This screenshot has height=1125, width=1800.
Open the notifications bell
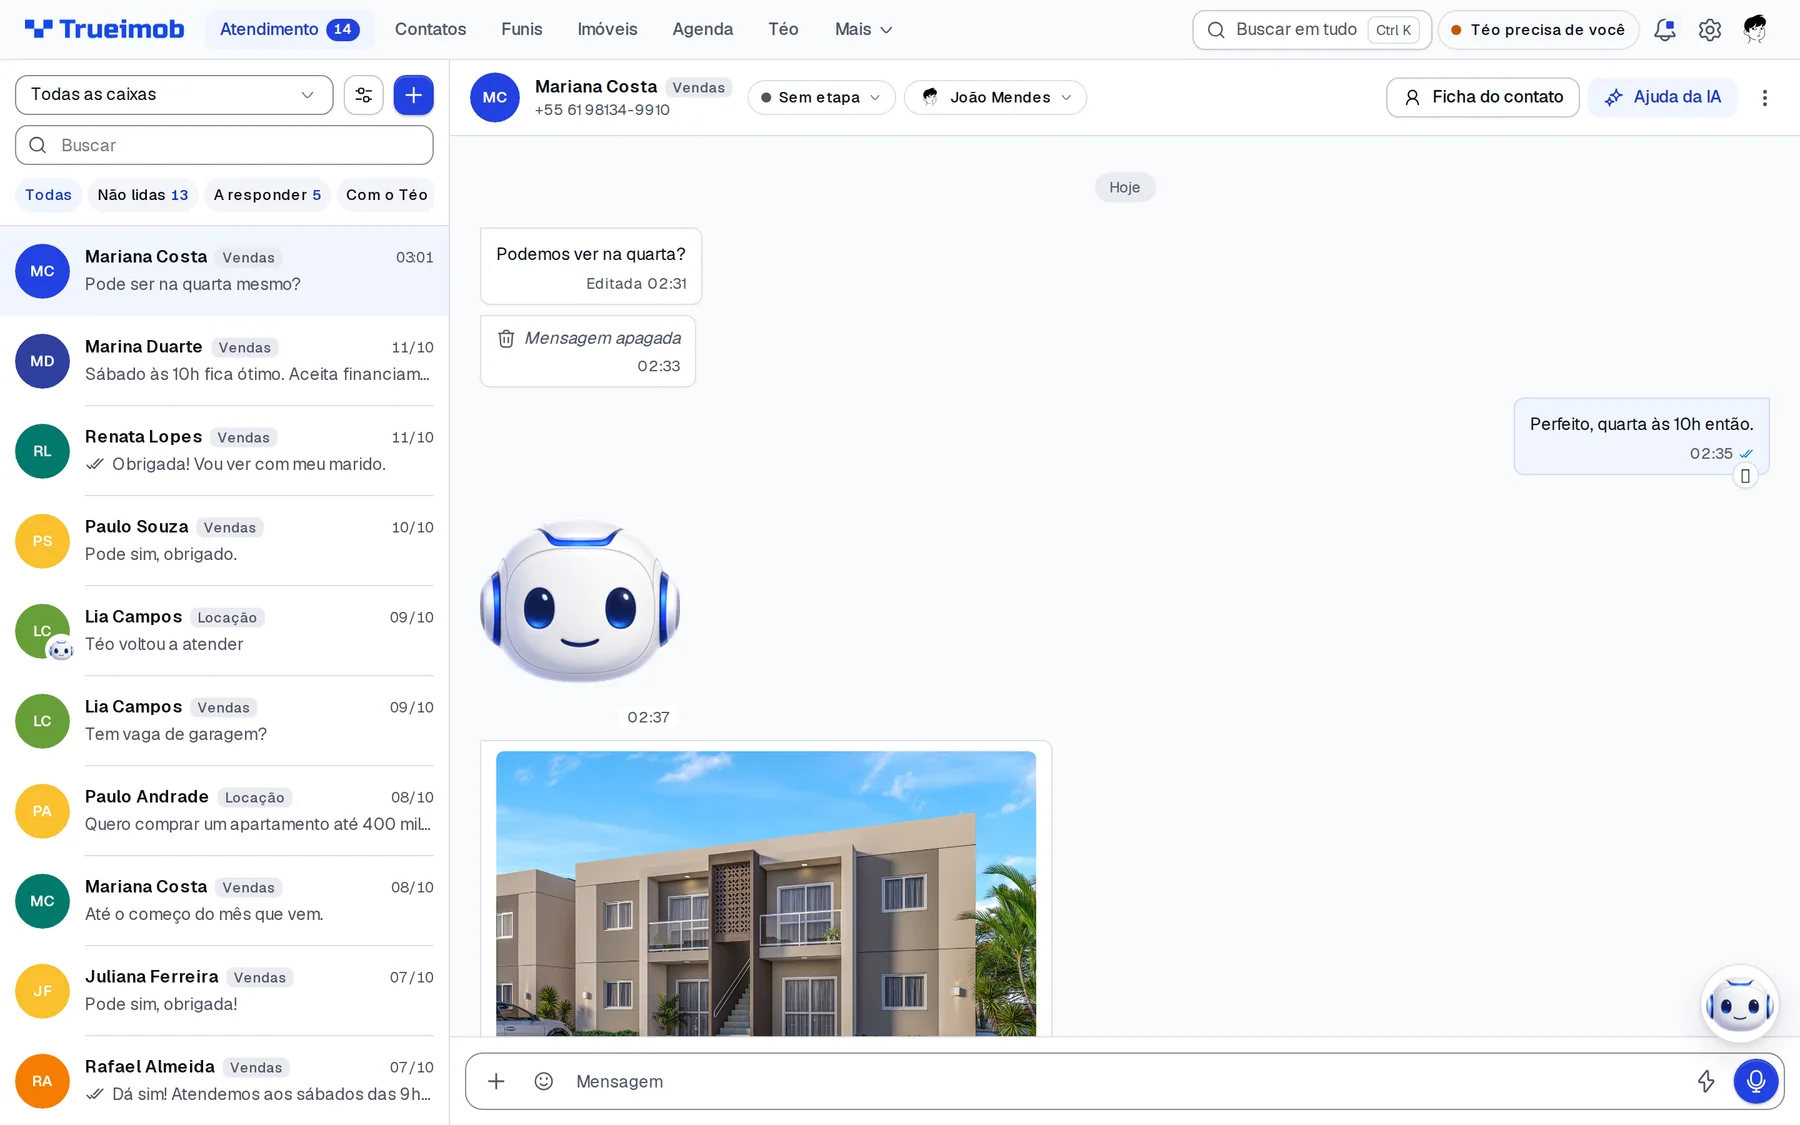point(1664,30)
